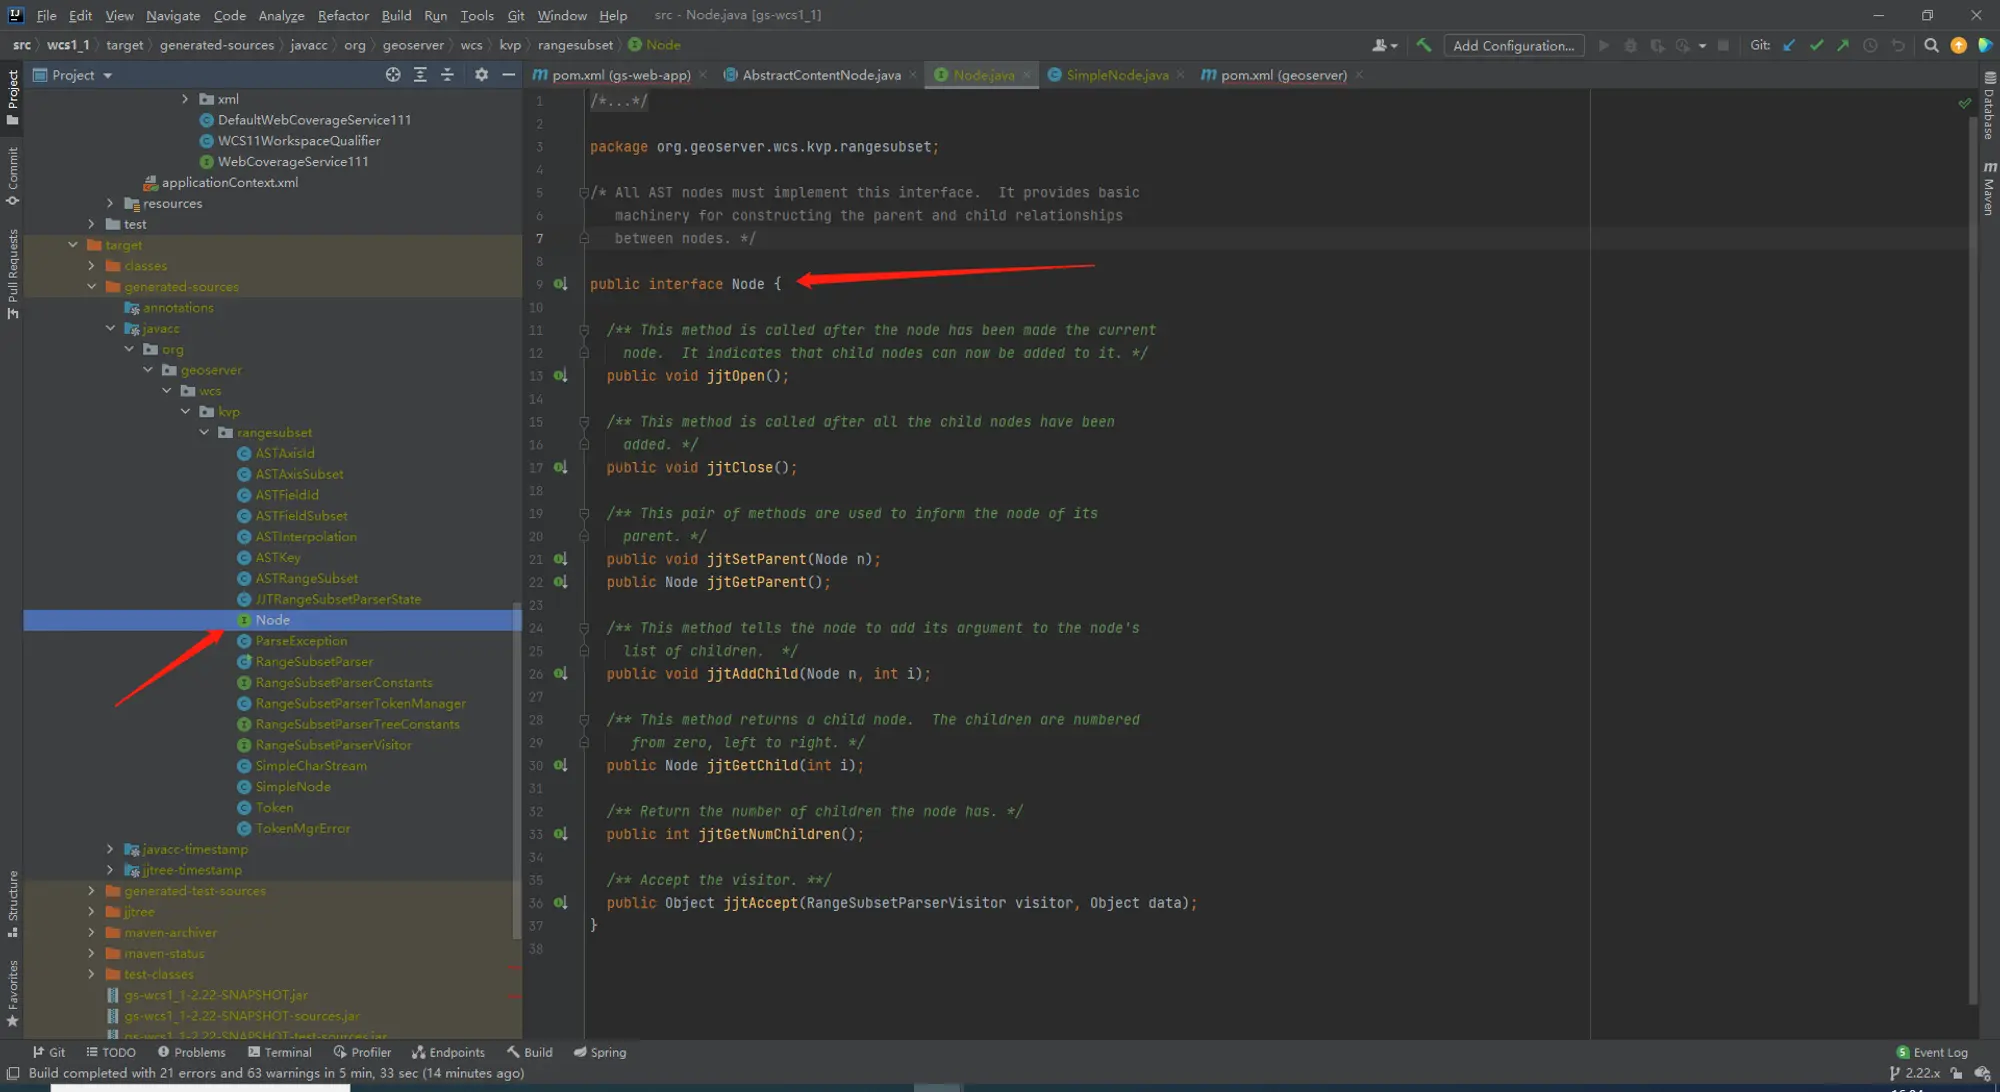
Task: Open Project panel settings gear
Action: (x=481, y=75)
